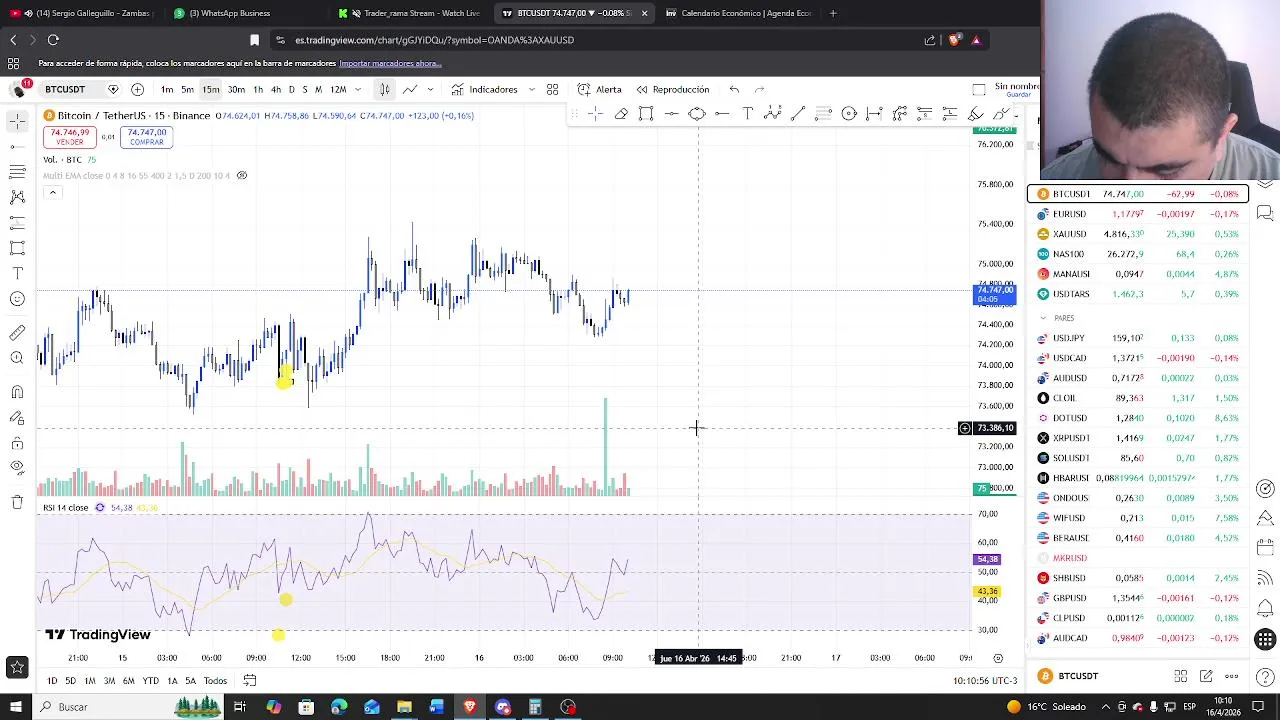Expand the favorite indicators dropdown arrow
The width and height of the screenshot is (1280, 720).
pyautogui.click(x=531, y=89)
